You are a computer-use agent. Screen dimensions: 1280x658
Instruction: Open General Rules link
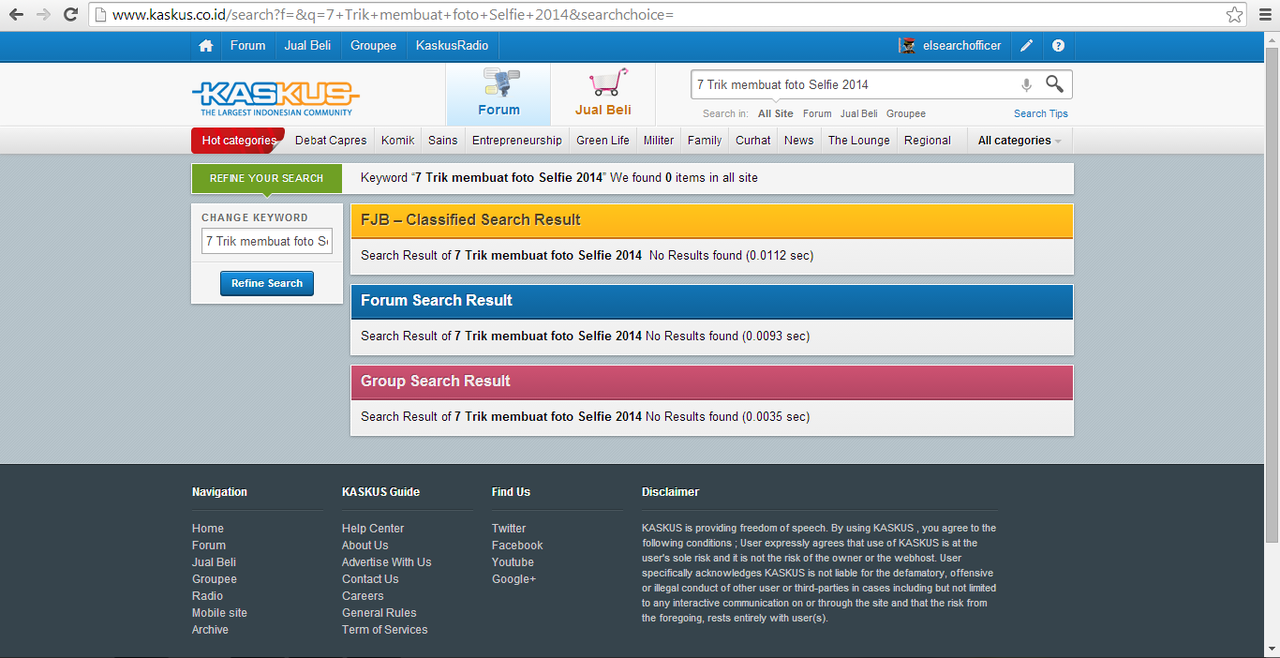pyautogui.click(x=379, y=613)
